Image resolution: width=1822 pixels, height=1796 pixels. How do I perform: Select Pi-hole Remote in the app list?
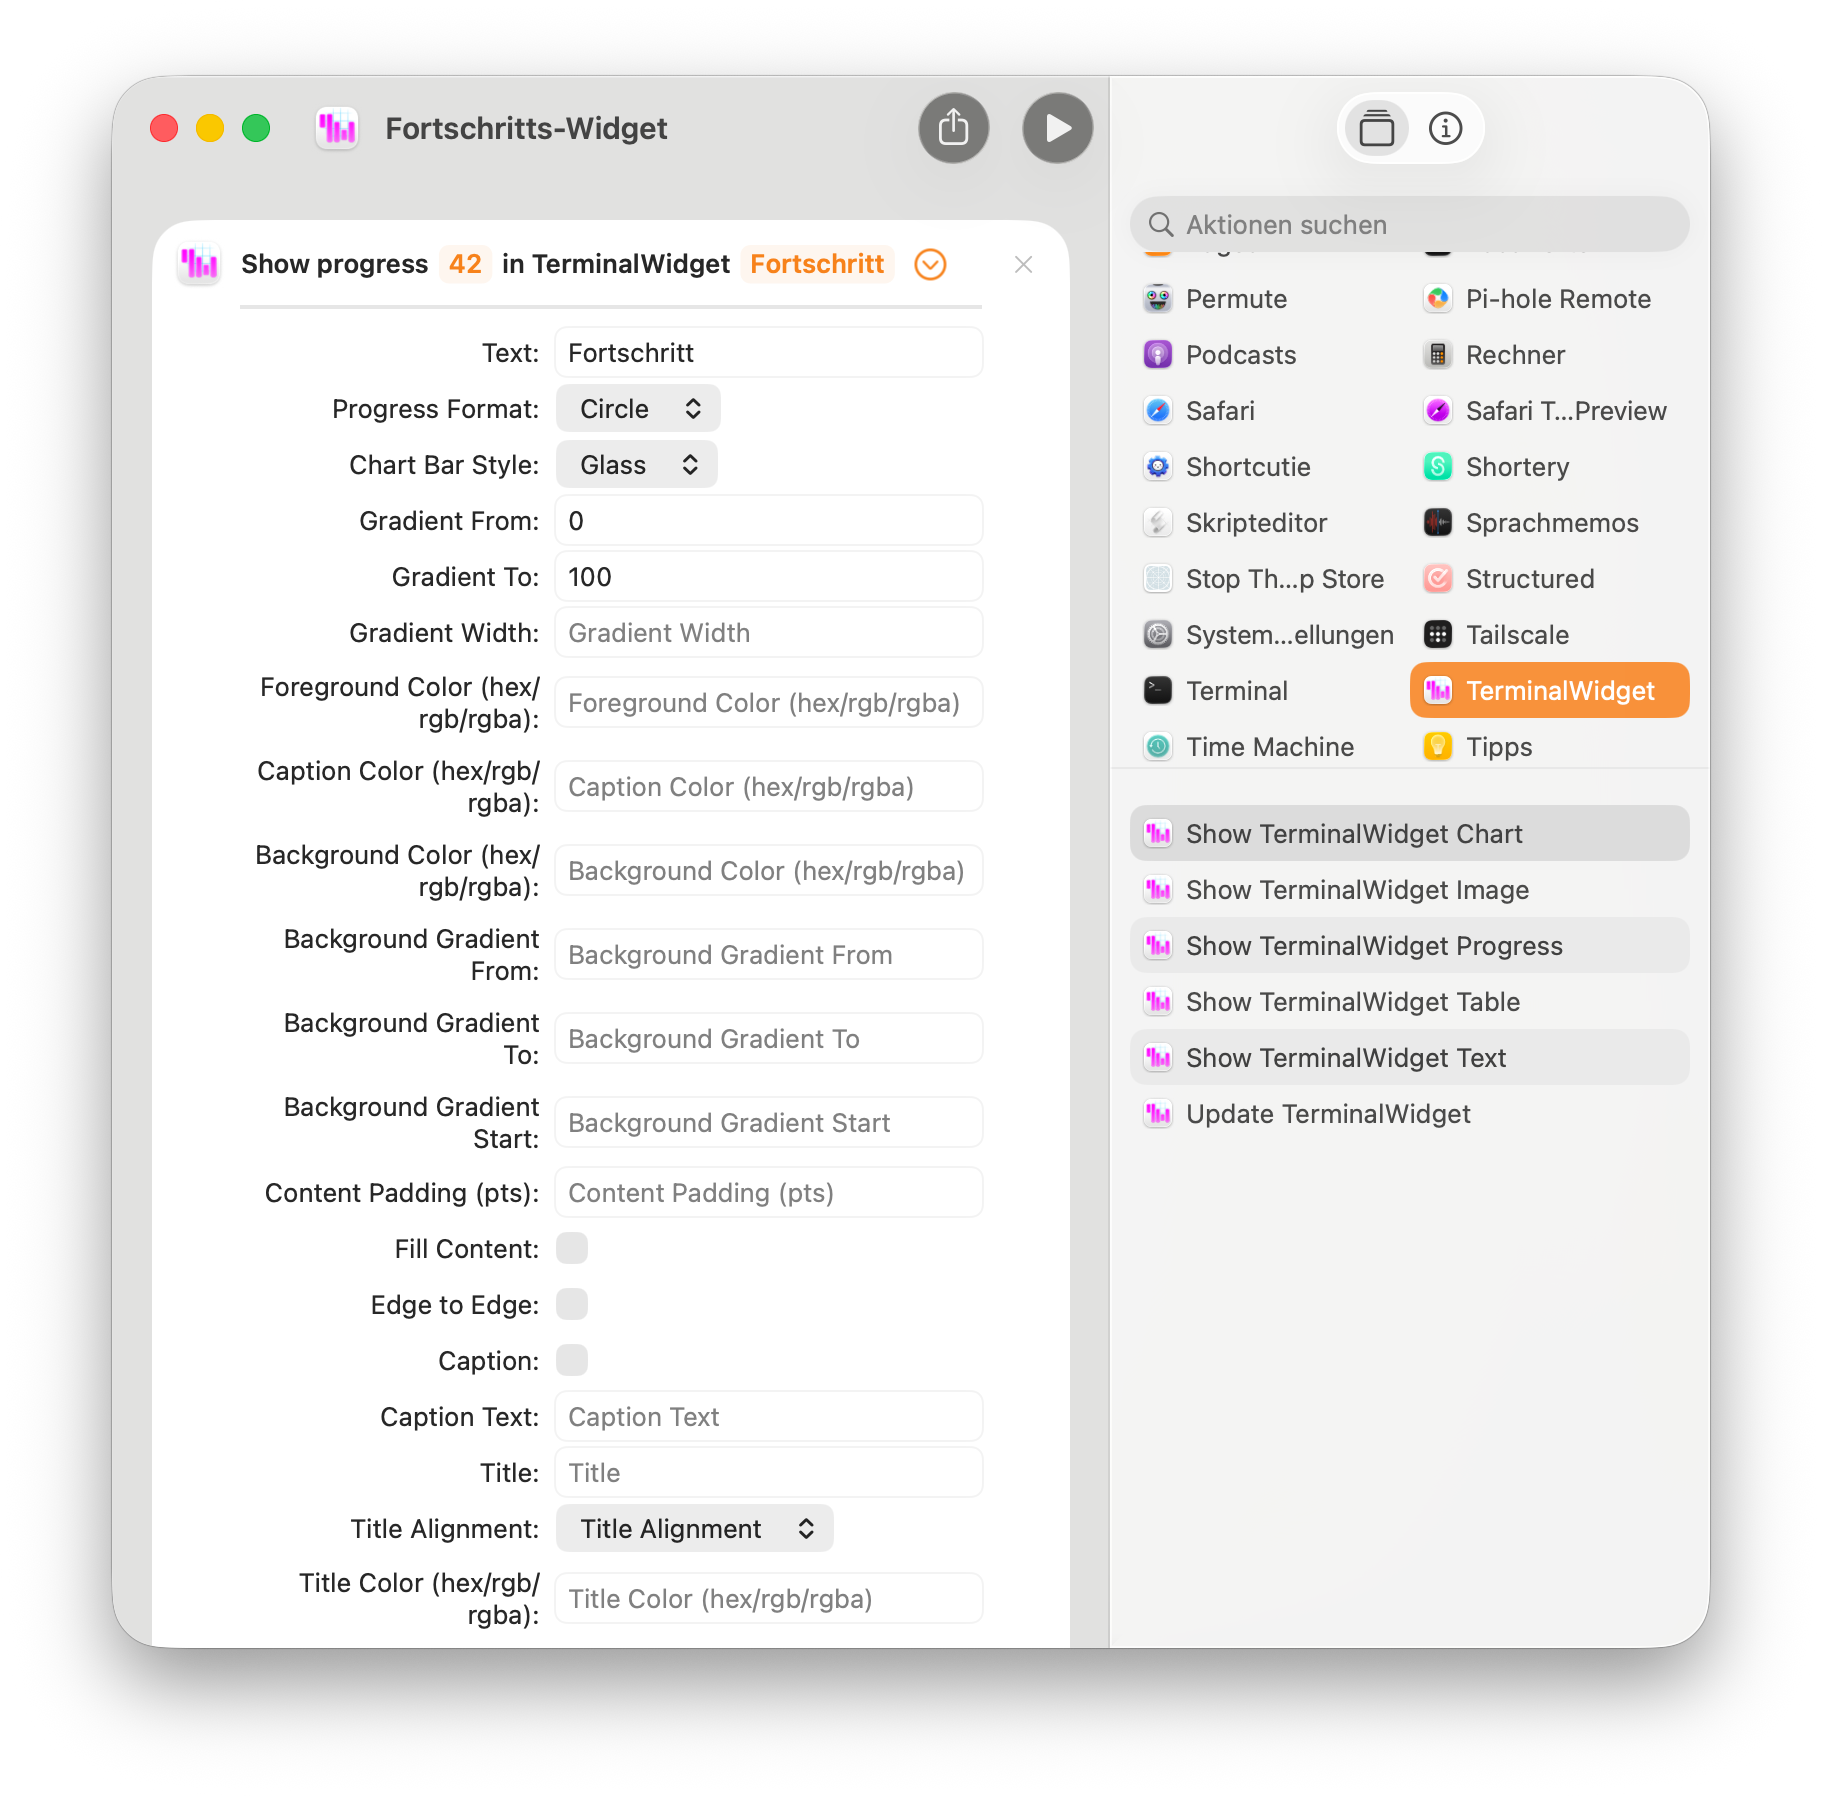pyautogui.click(x=1549, y=299)
